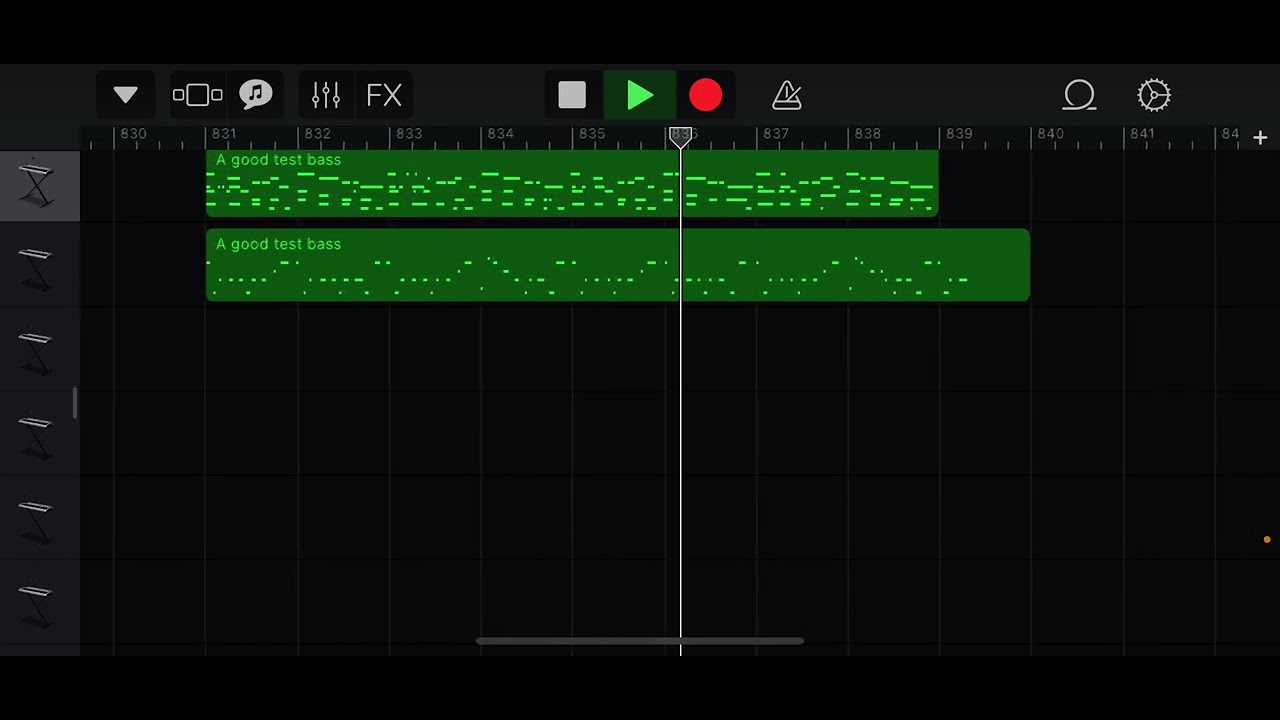
Task: Open the song settings gear
Action: tap(1154, 95)
